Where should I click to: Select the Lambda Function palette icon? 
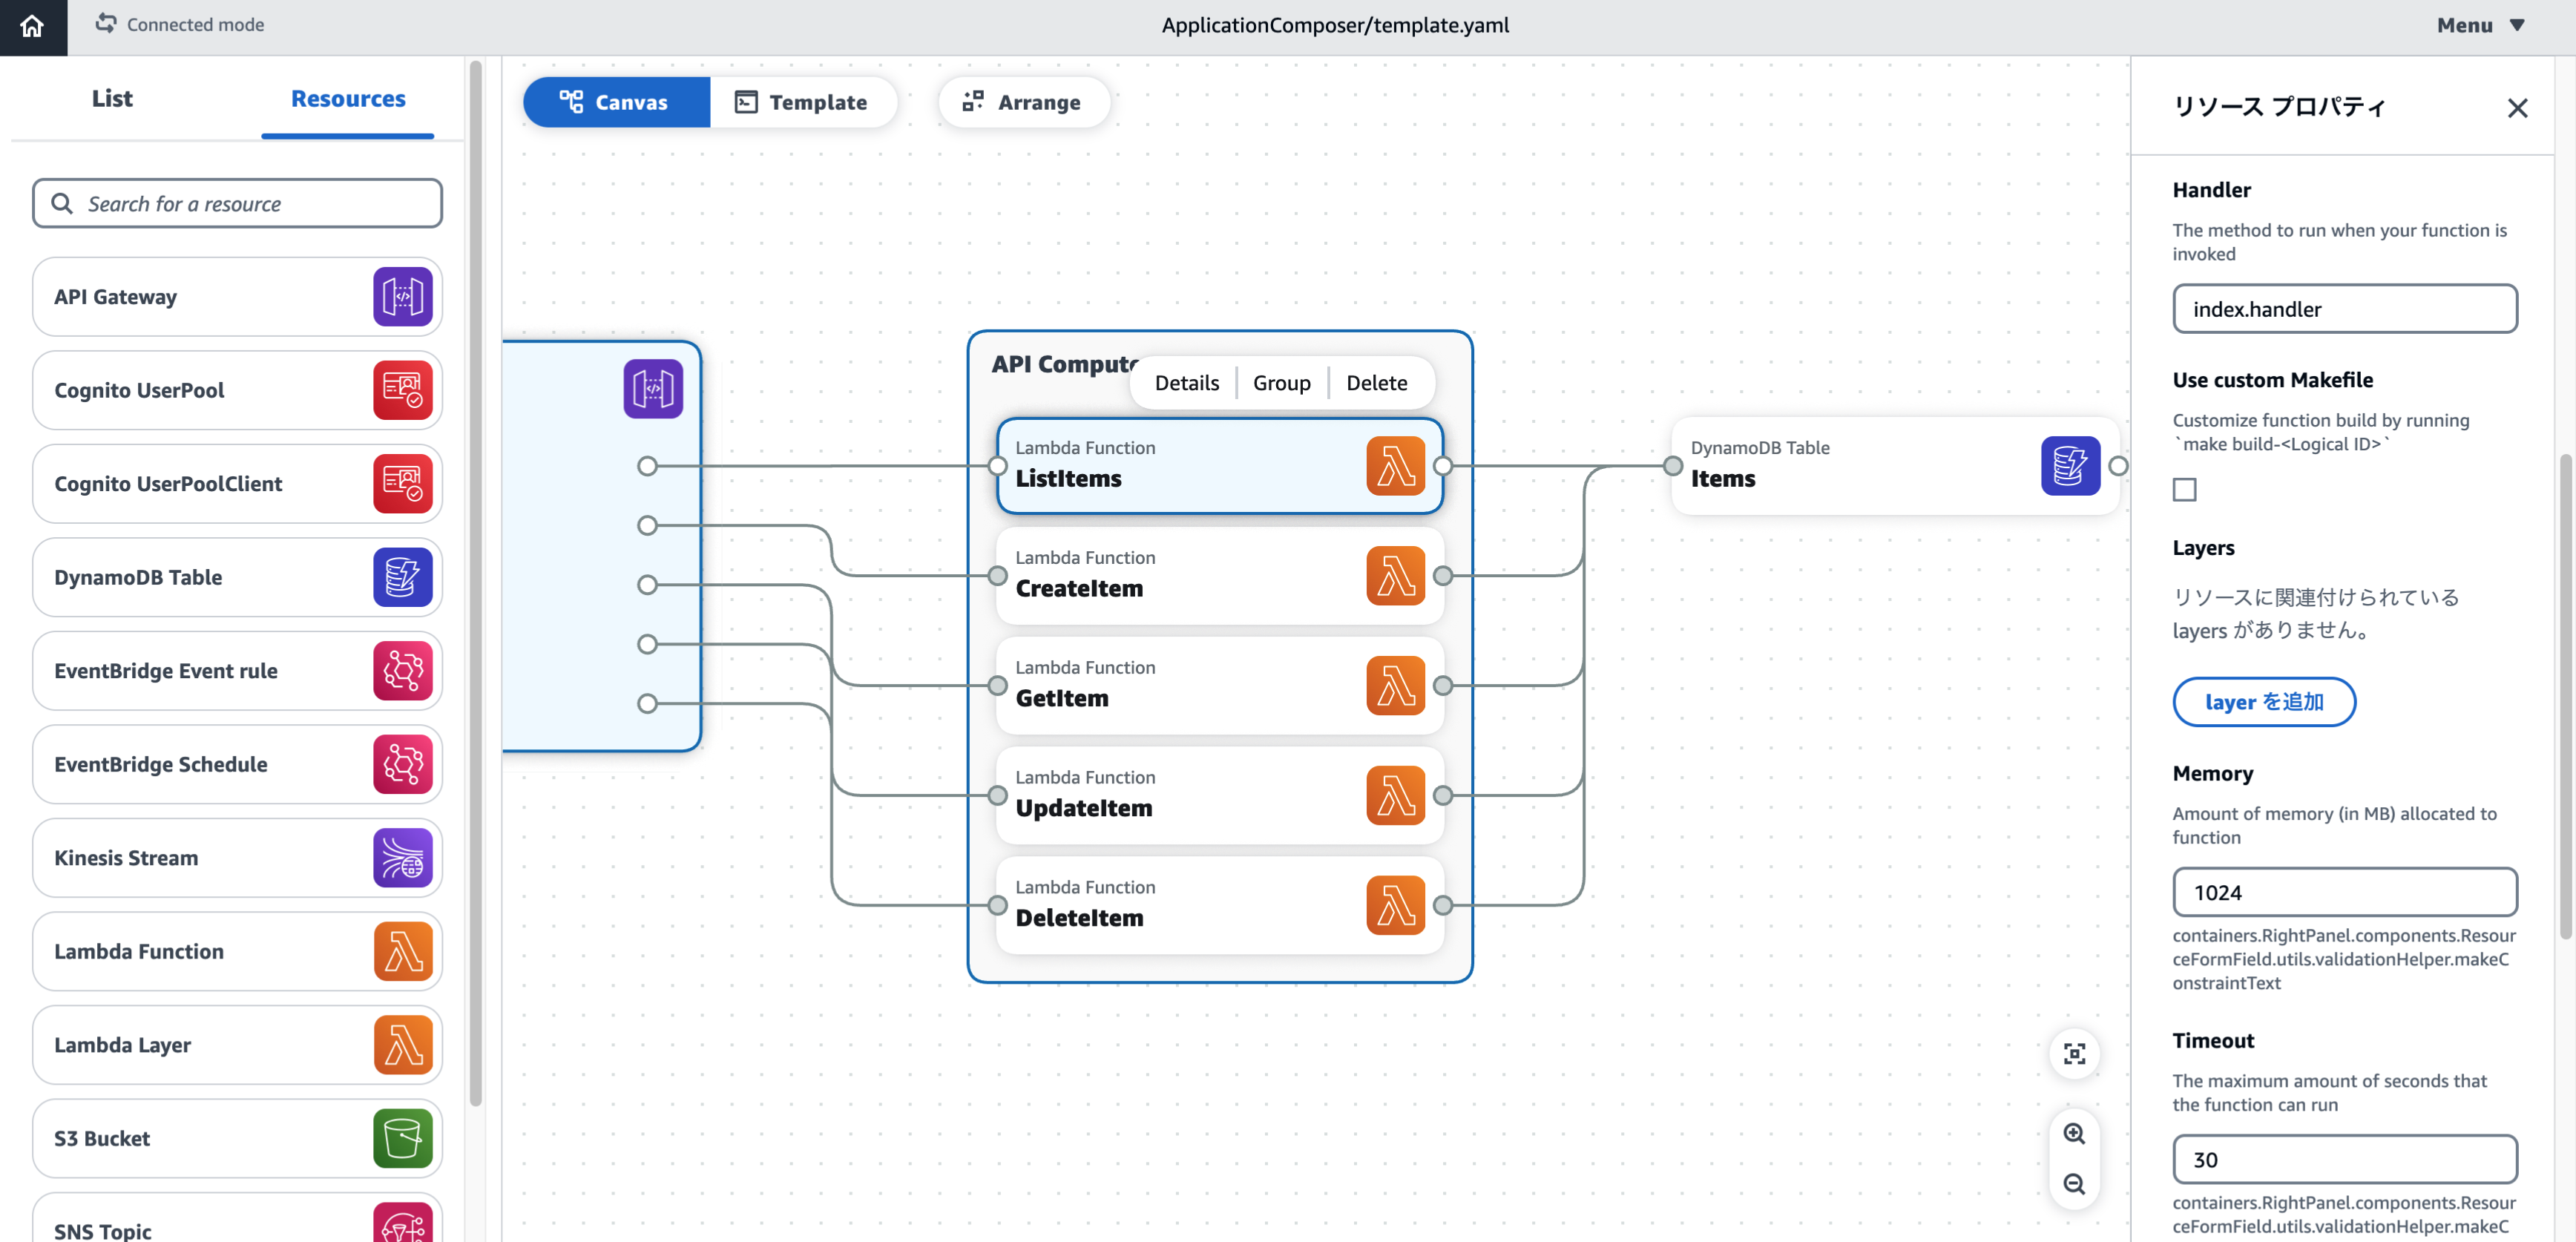[x=403, y=951]
